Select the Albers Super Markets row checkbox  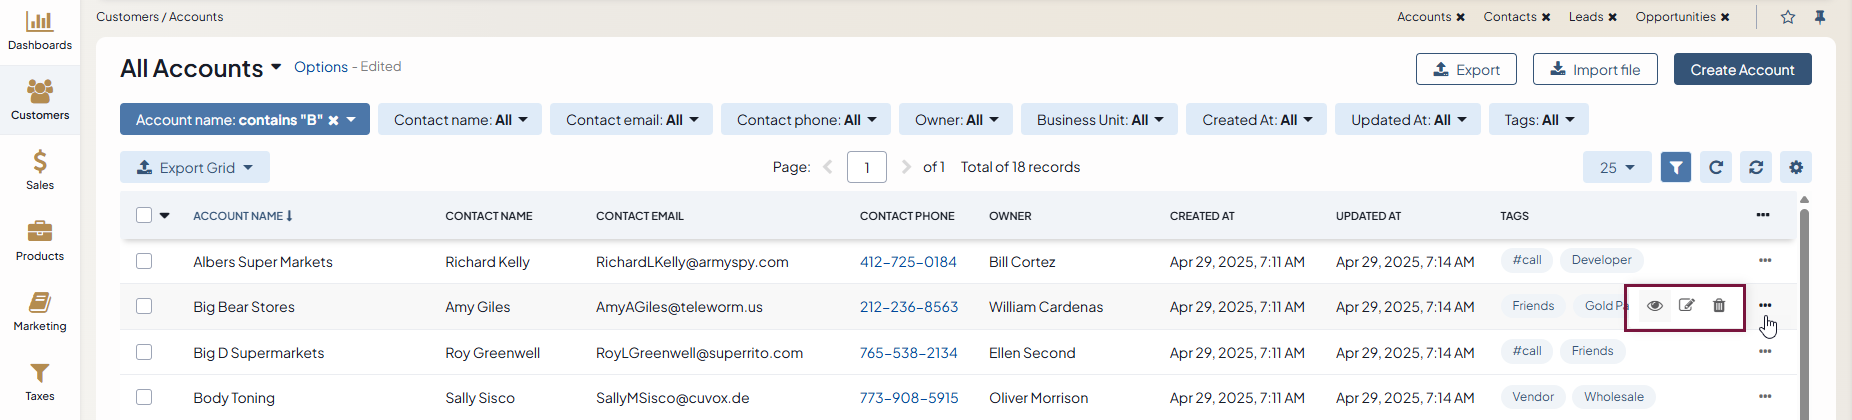(144, 261)
